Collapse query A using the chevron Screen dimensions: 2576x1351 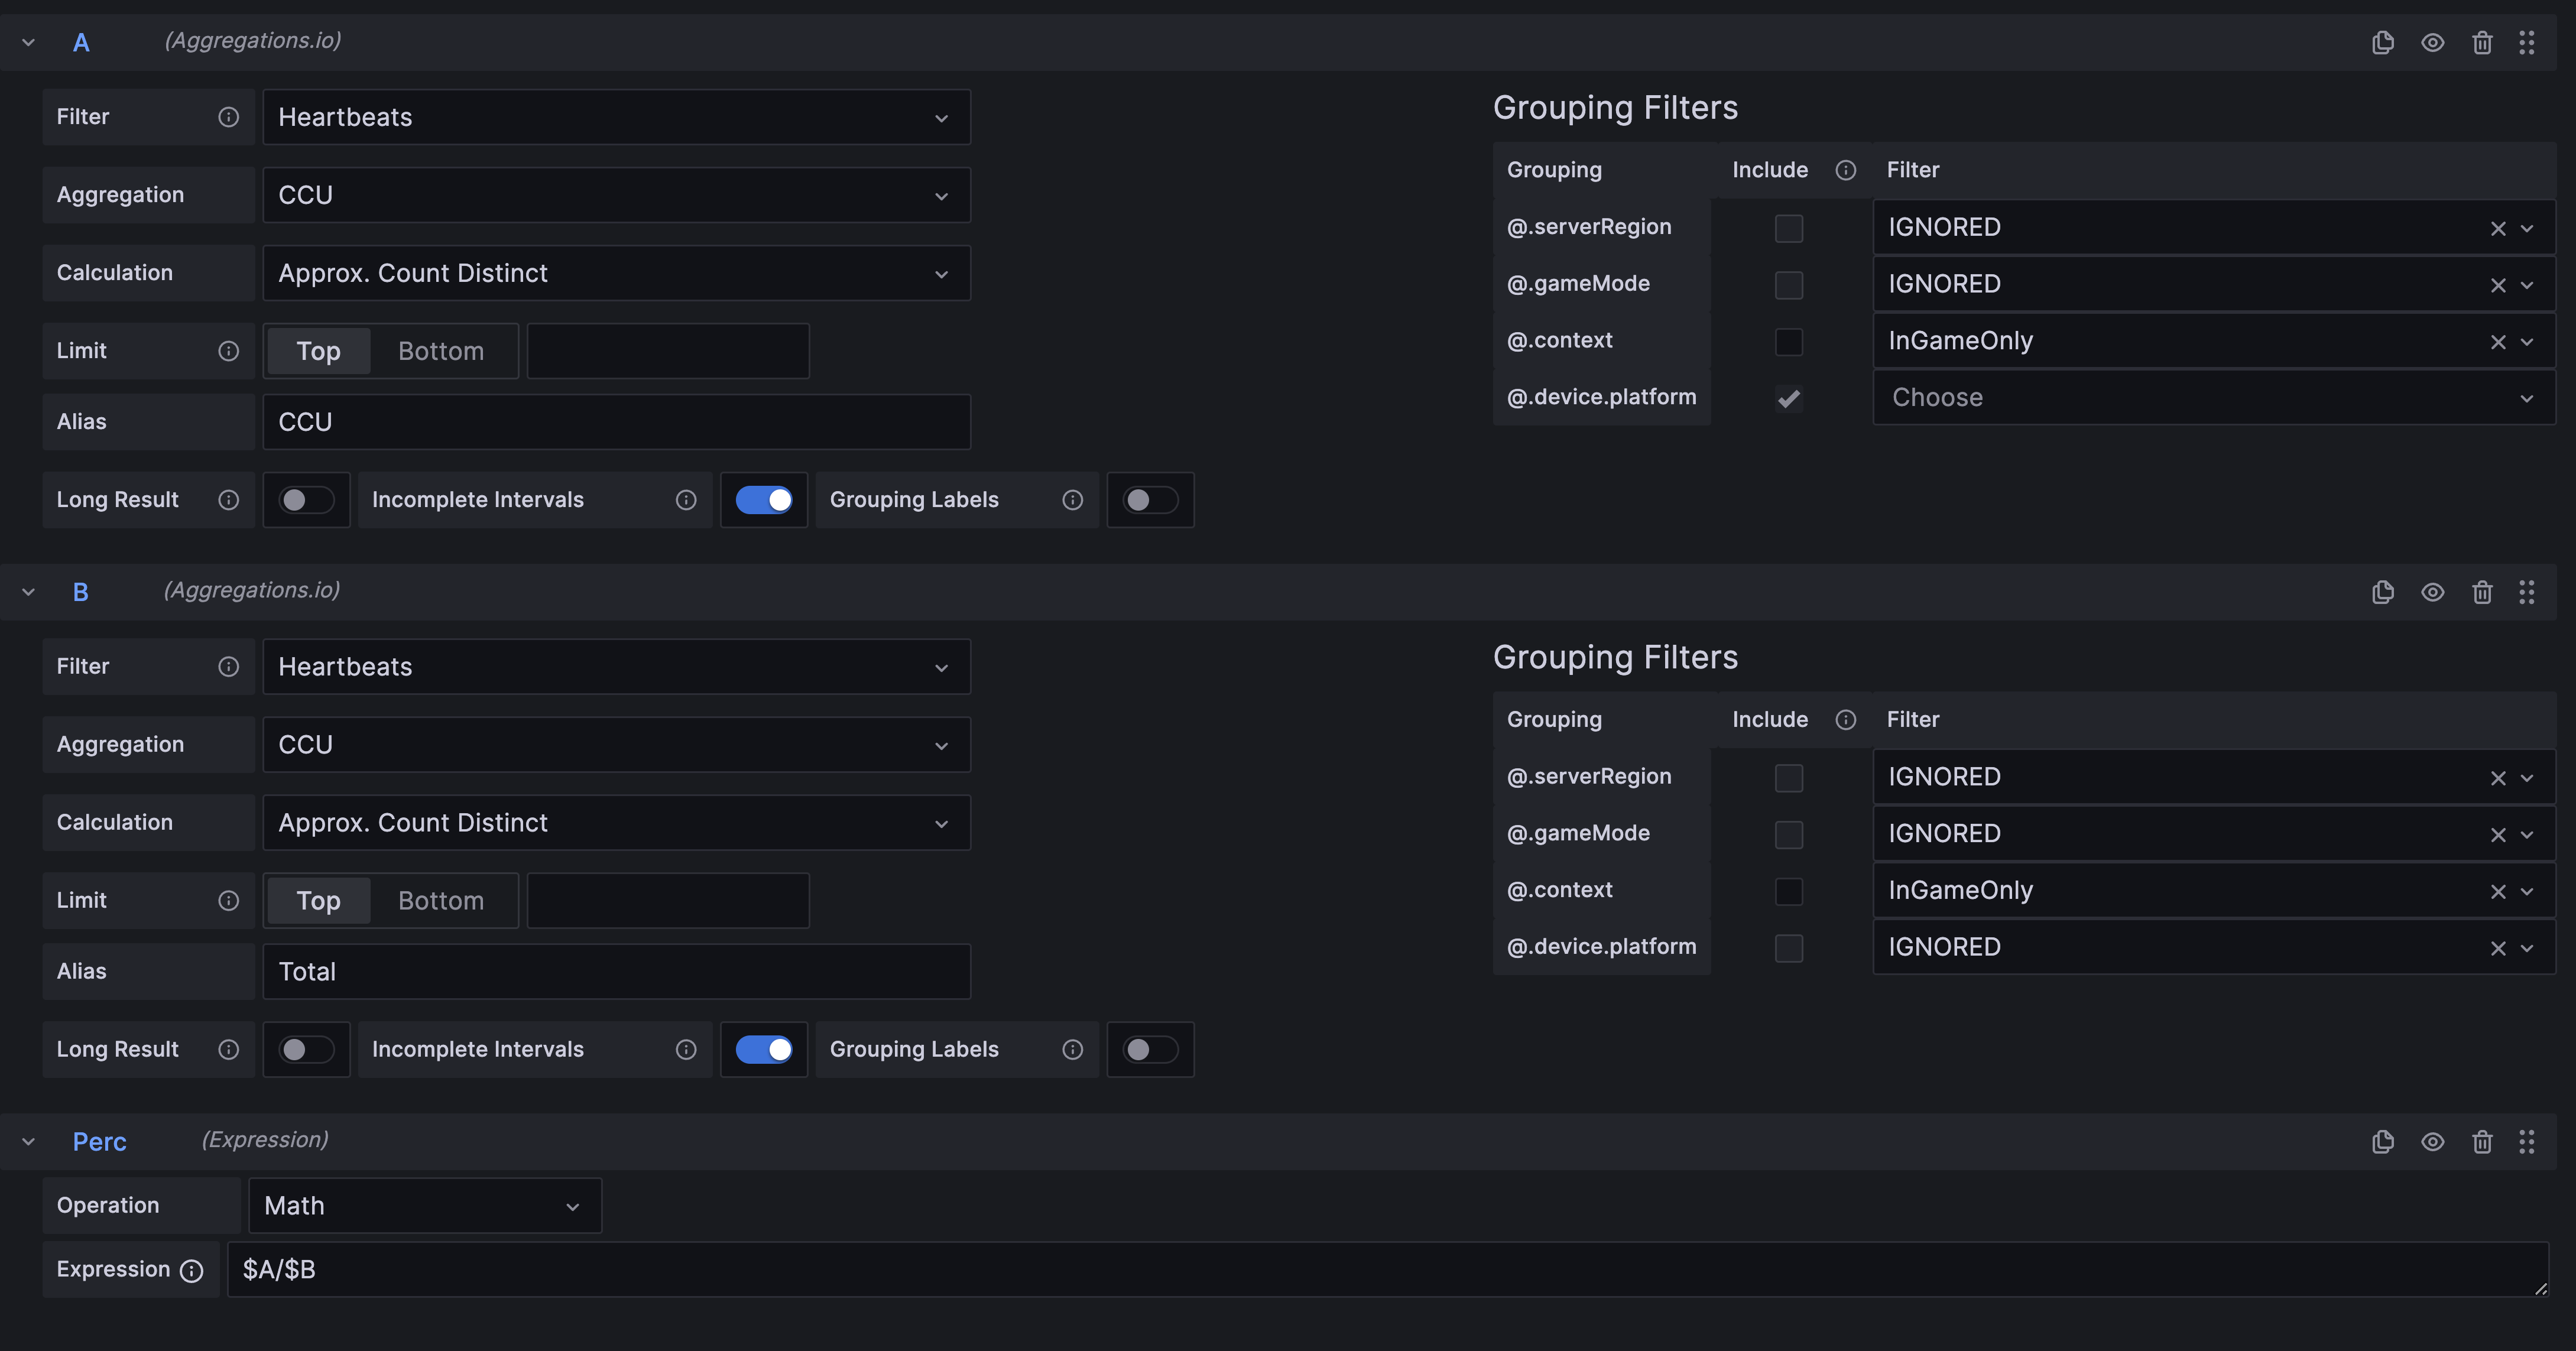[28, 42]
